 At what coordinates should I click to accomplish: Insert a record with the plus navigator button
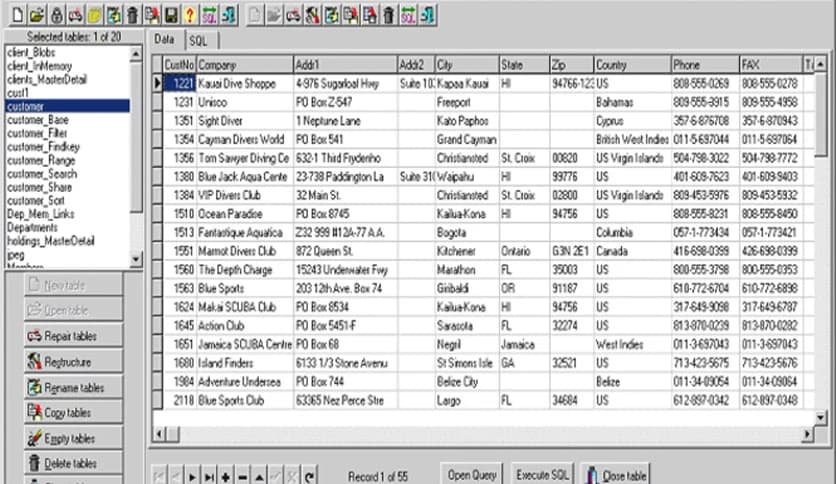226,476
